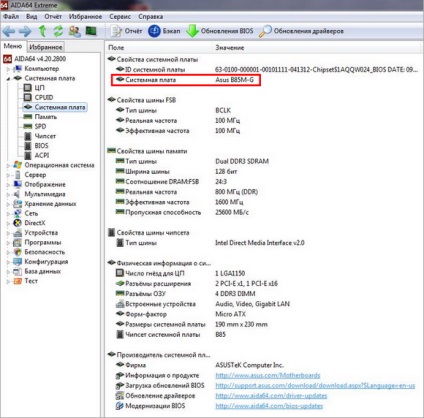Select the CPUID tree item
The height and width of the screenshot is (418, 424).
pos(39,97)
